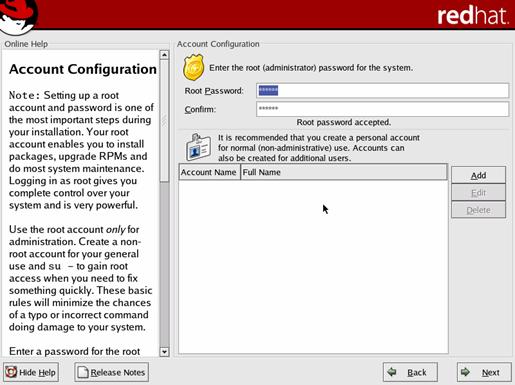Click the 'Enter the root (administrator) password' text
Image resolution: width=515 pixels, height=385 pixels.
tap(311, 68)
